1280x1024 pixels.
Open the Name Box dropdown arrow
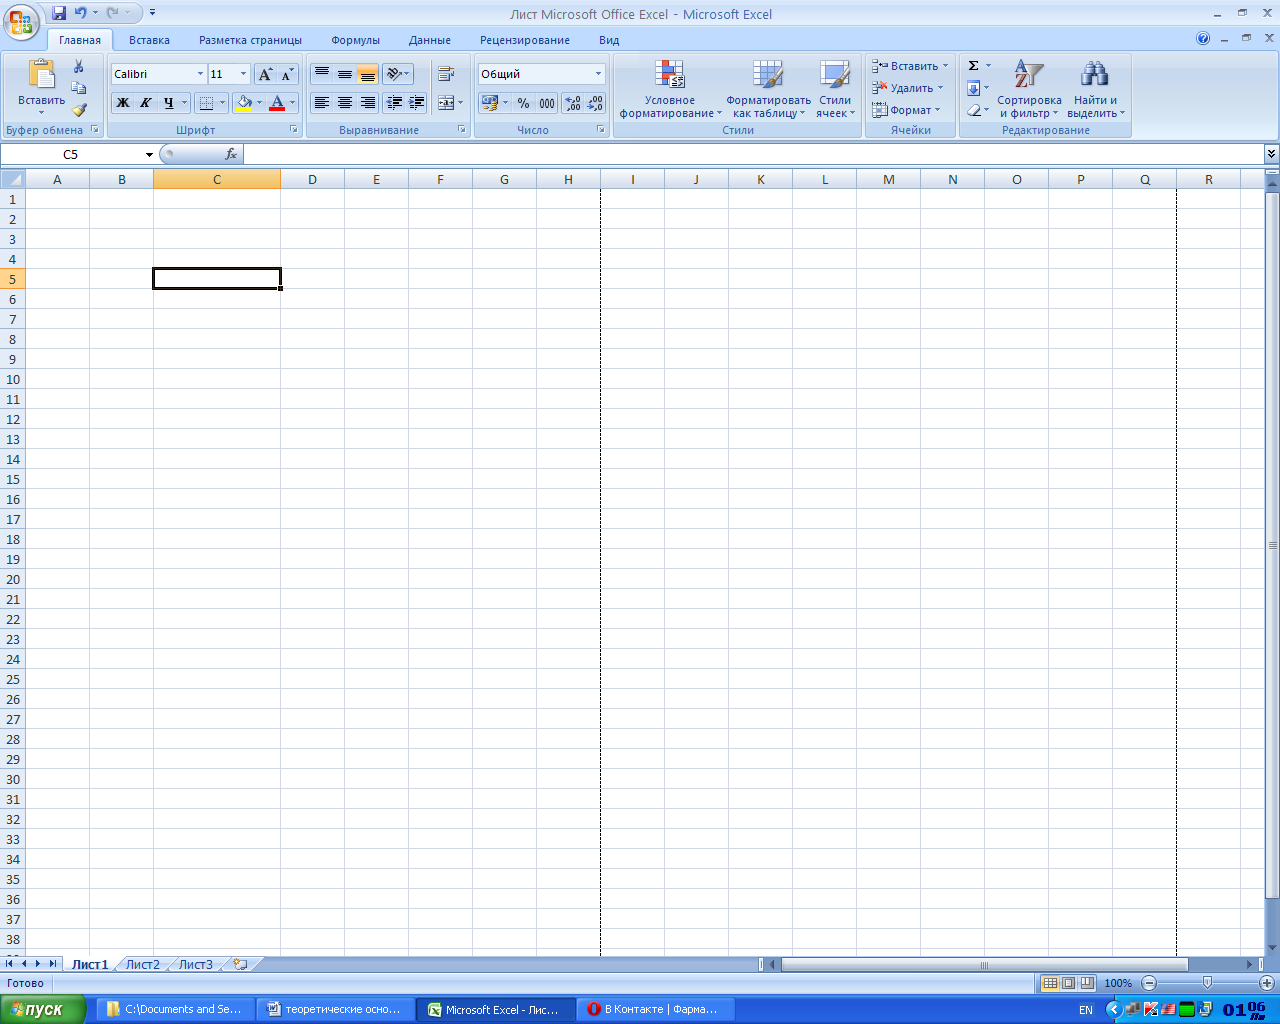coord(149,155)
